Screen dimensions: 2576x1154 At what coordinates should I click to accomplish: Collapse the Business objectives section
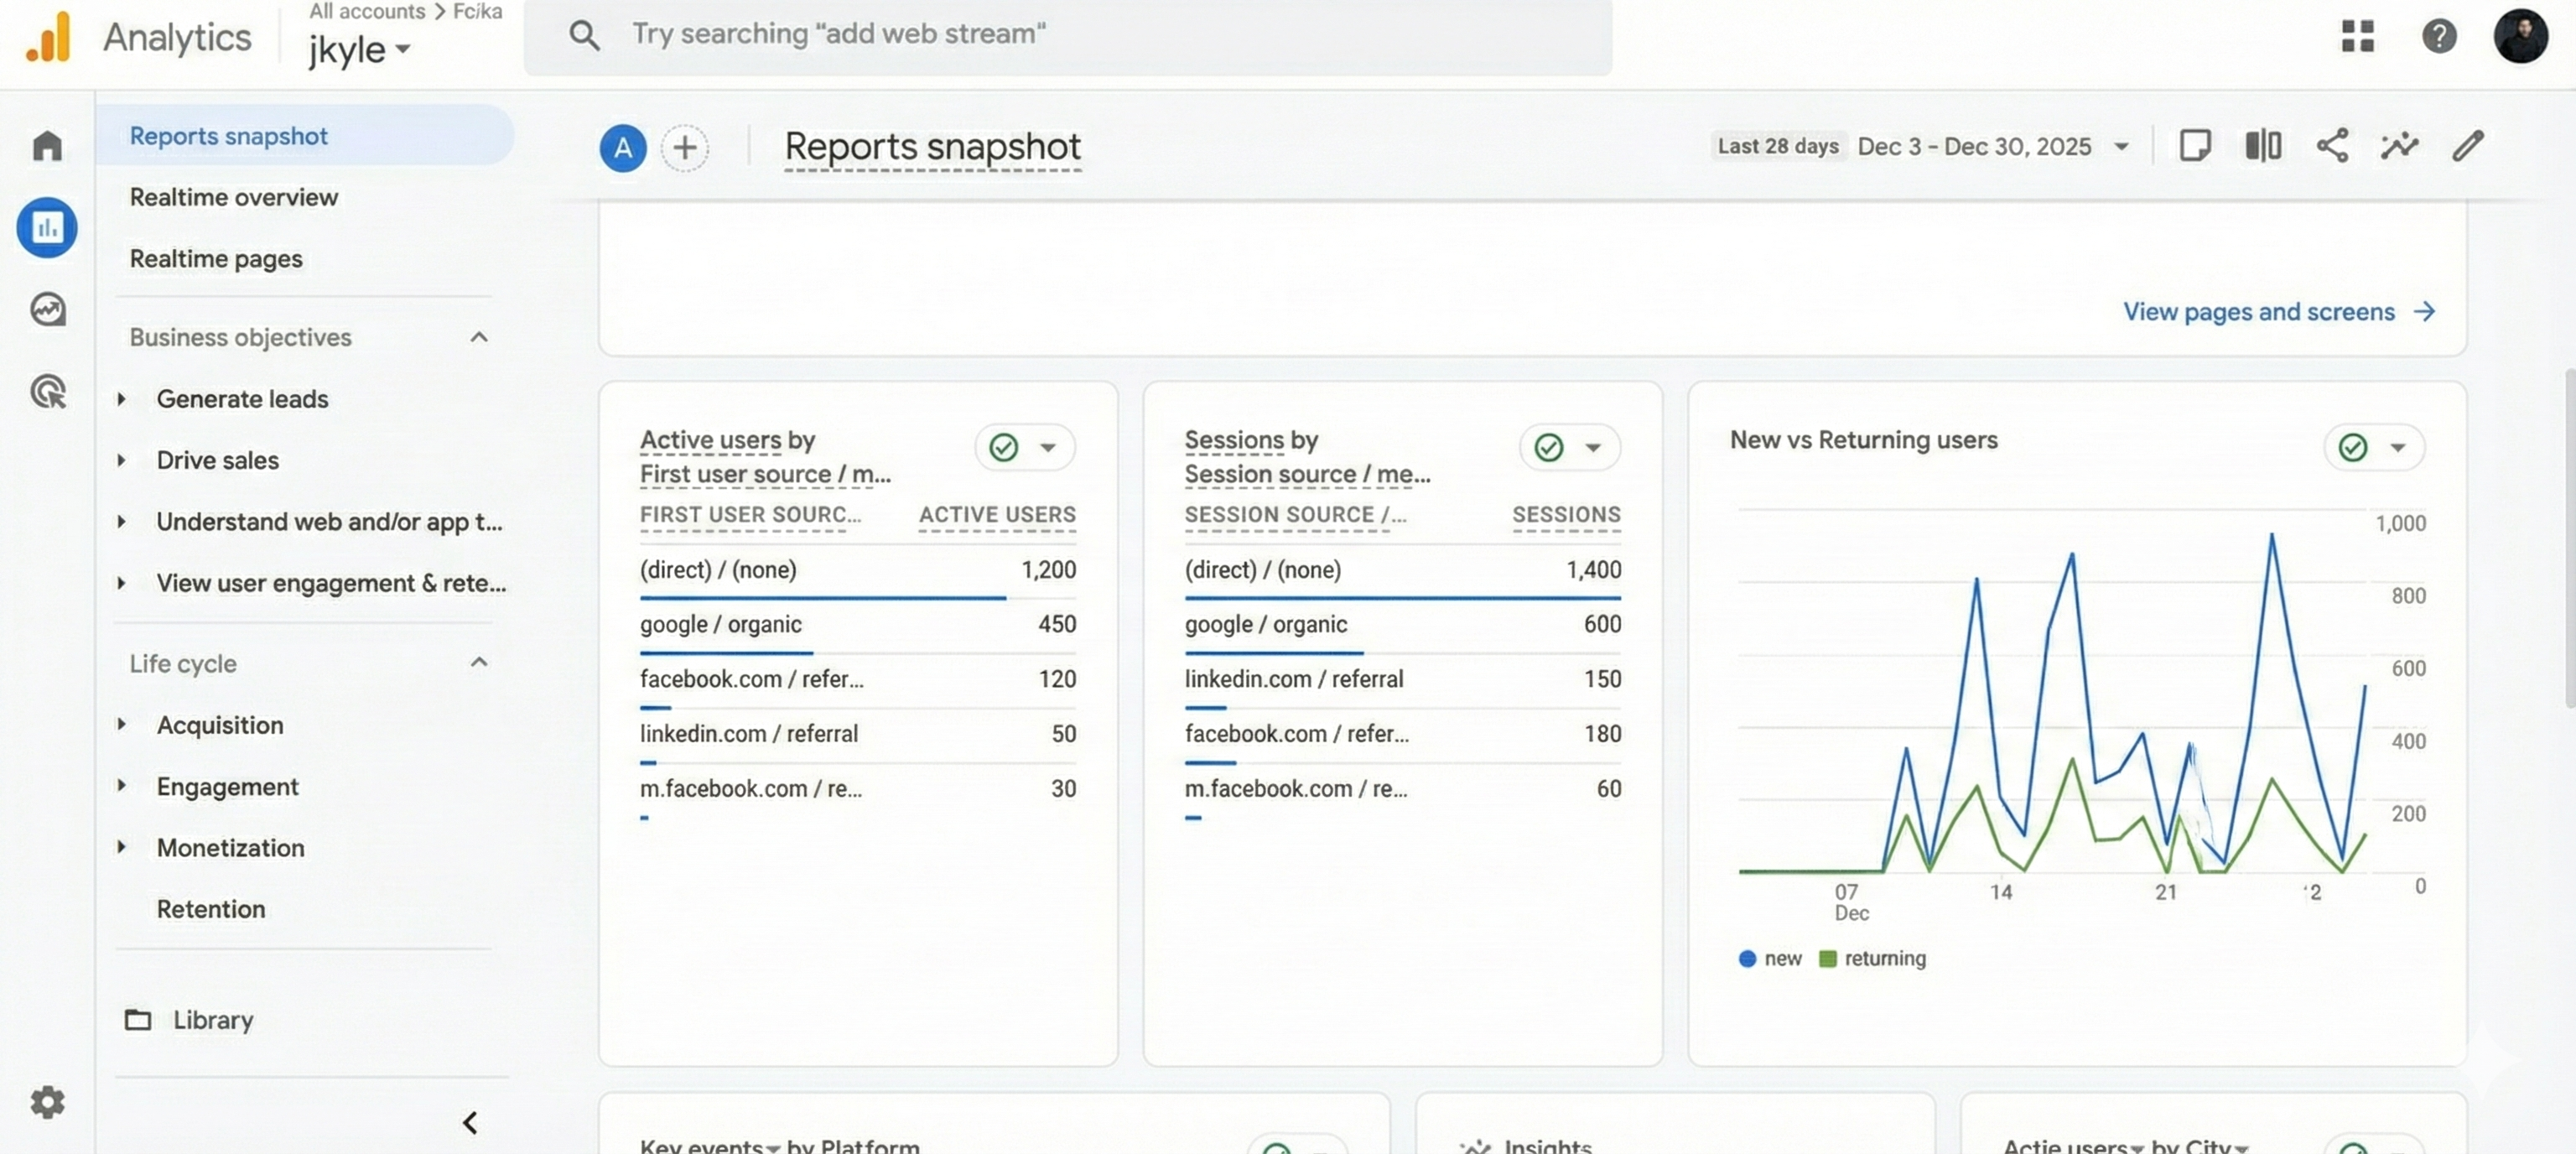pos(479,337)
